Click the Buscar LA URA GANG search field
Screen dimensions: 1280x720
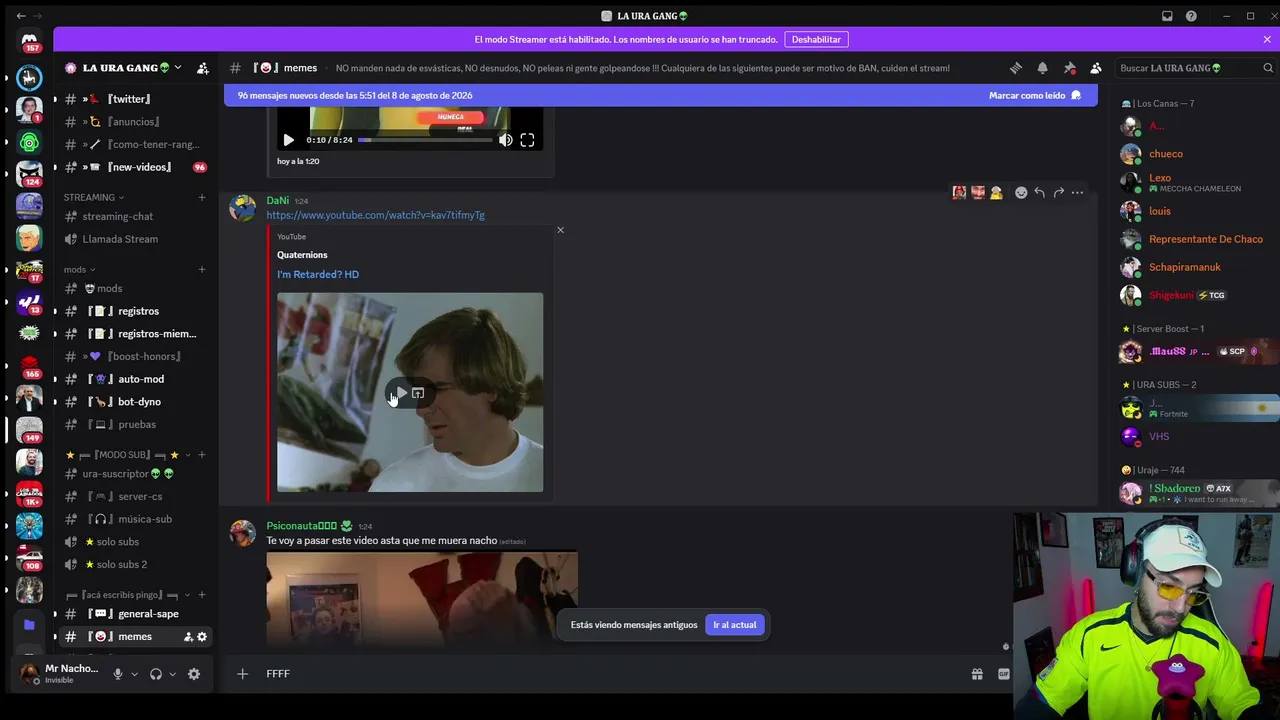1197,68
